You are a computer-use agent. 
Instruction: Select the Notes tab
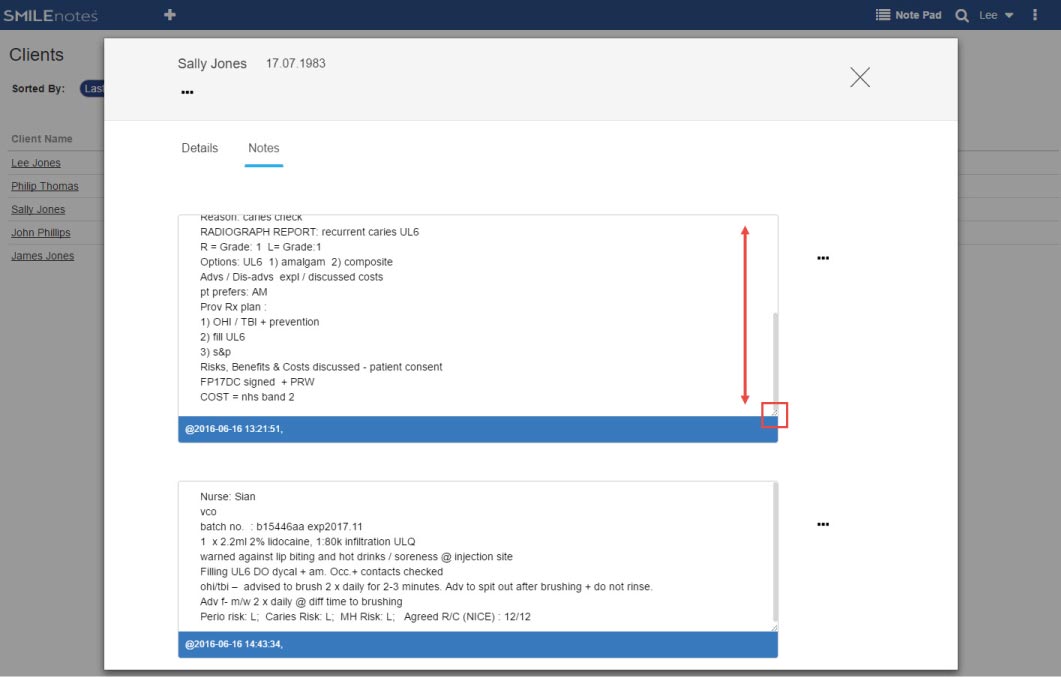pyautogui.click(x=264, y=148)
